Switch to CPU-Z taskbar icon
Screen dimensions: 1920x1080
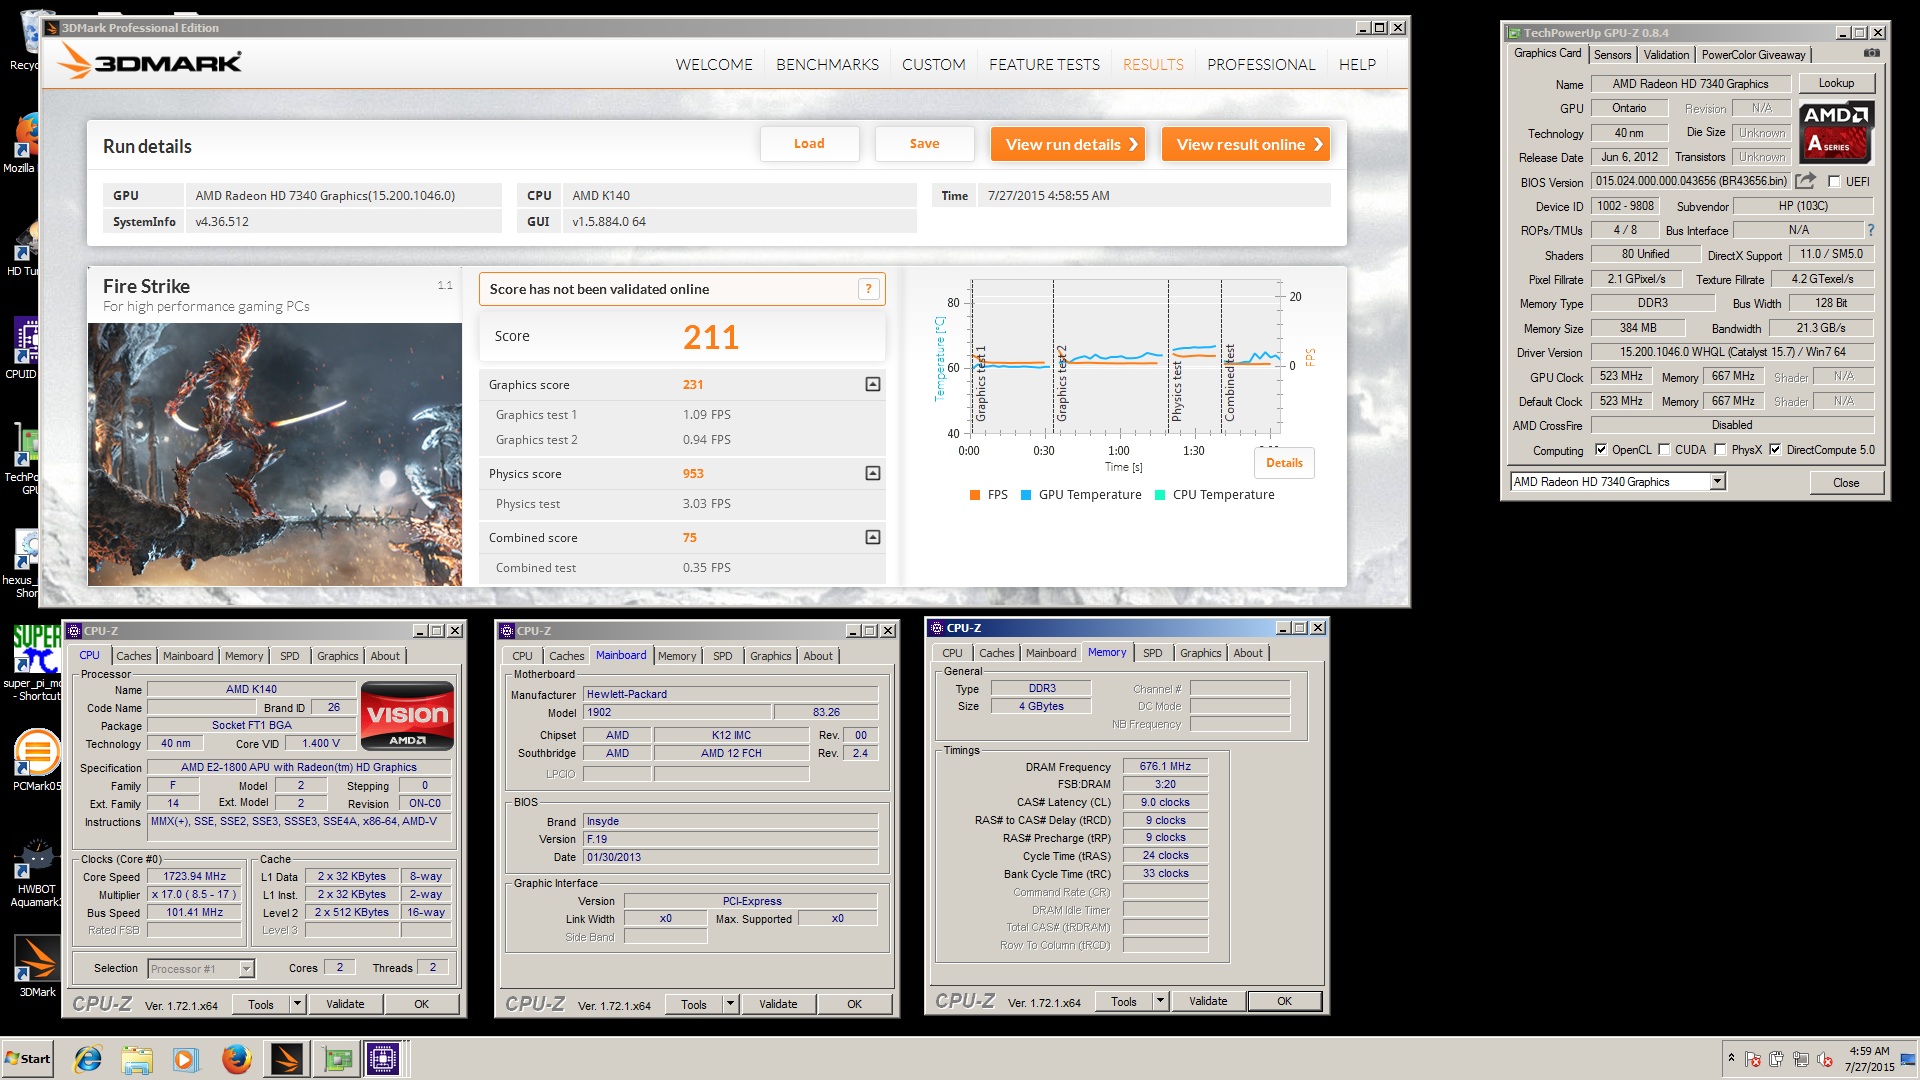click(383, 1058)
